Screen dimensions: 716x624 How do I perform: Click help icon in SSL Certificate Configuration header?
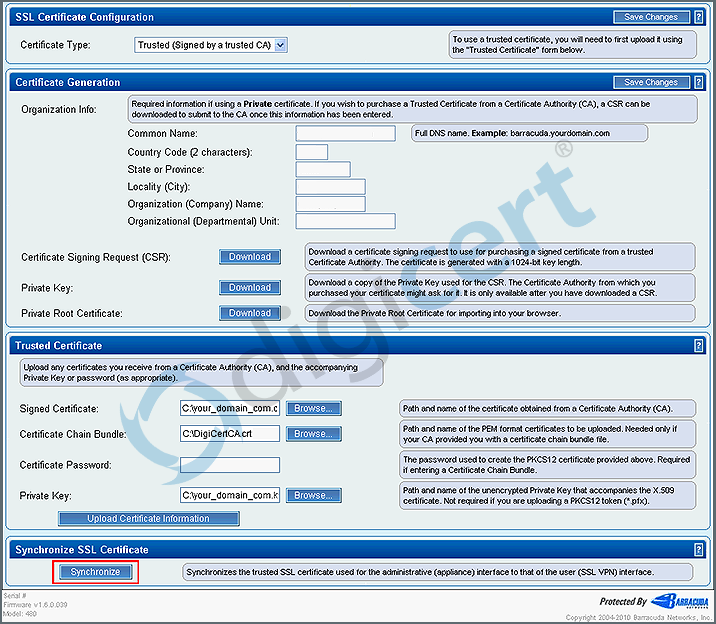[x=698, y=17]
